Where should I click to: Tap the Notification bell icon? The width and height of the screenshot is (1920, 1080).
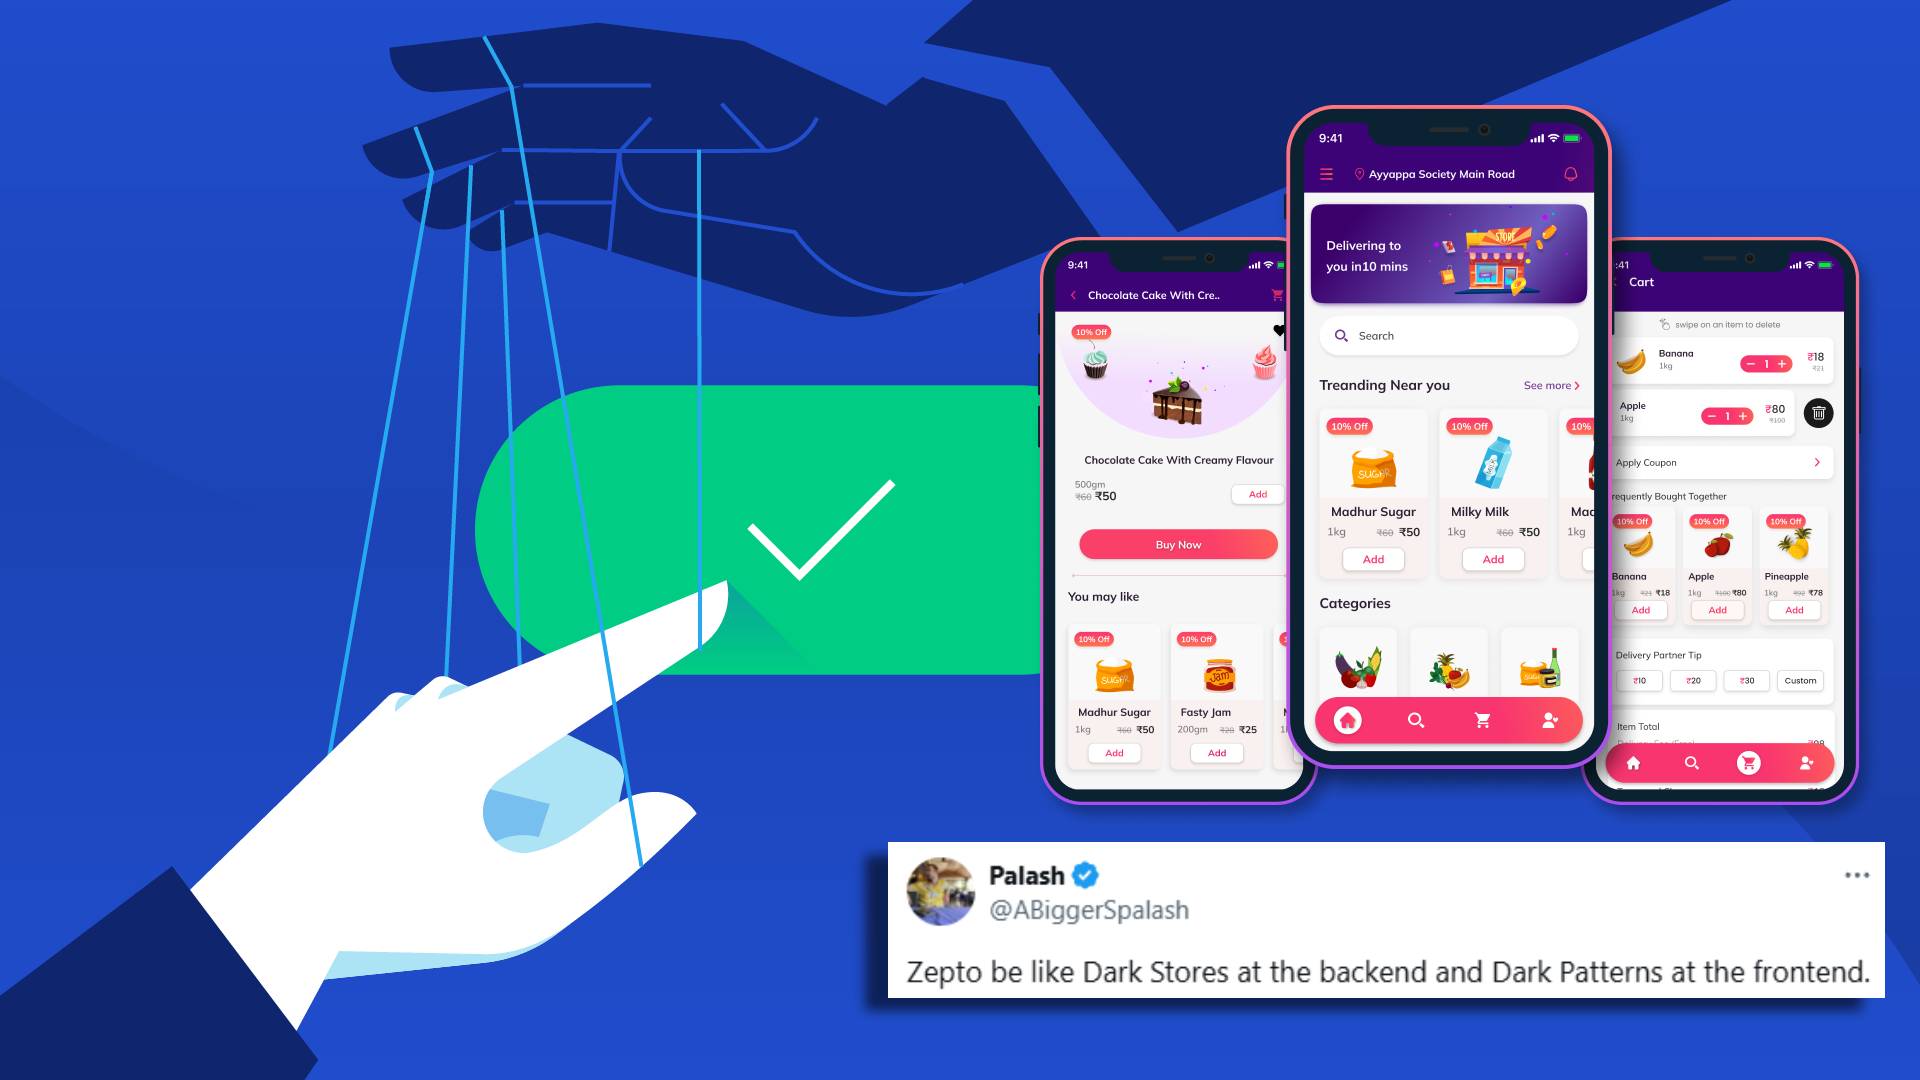[x=1572, y=174]
